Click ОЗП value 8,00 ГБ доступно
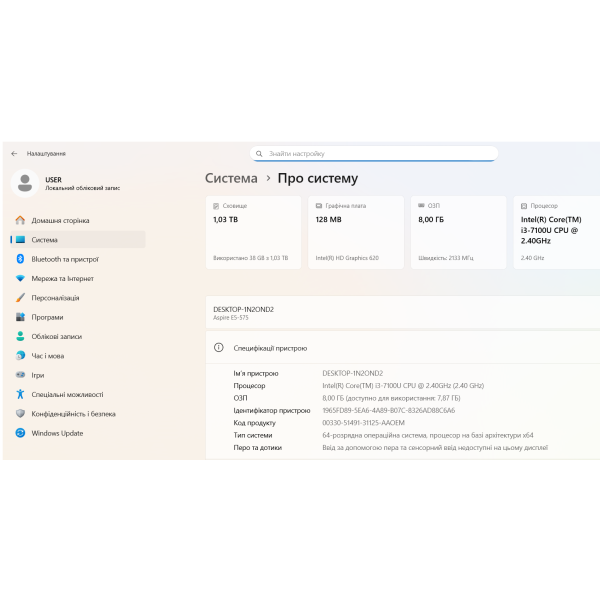The height and width of the screenshot is (600, 600). [x=391, y=398]
